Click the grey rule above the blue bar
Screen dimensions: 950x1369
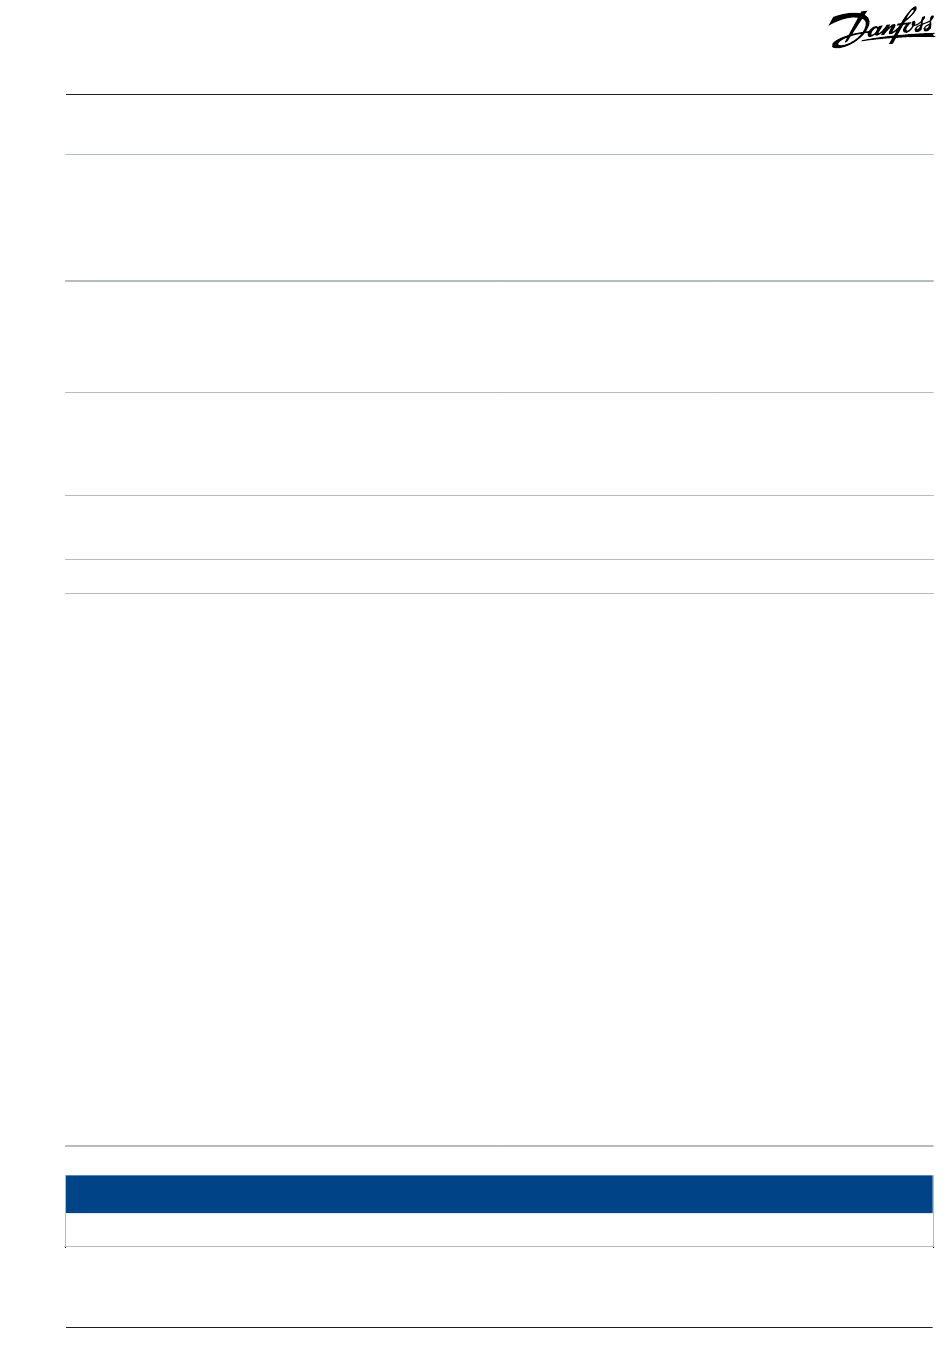coord(499,1146)
